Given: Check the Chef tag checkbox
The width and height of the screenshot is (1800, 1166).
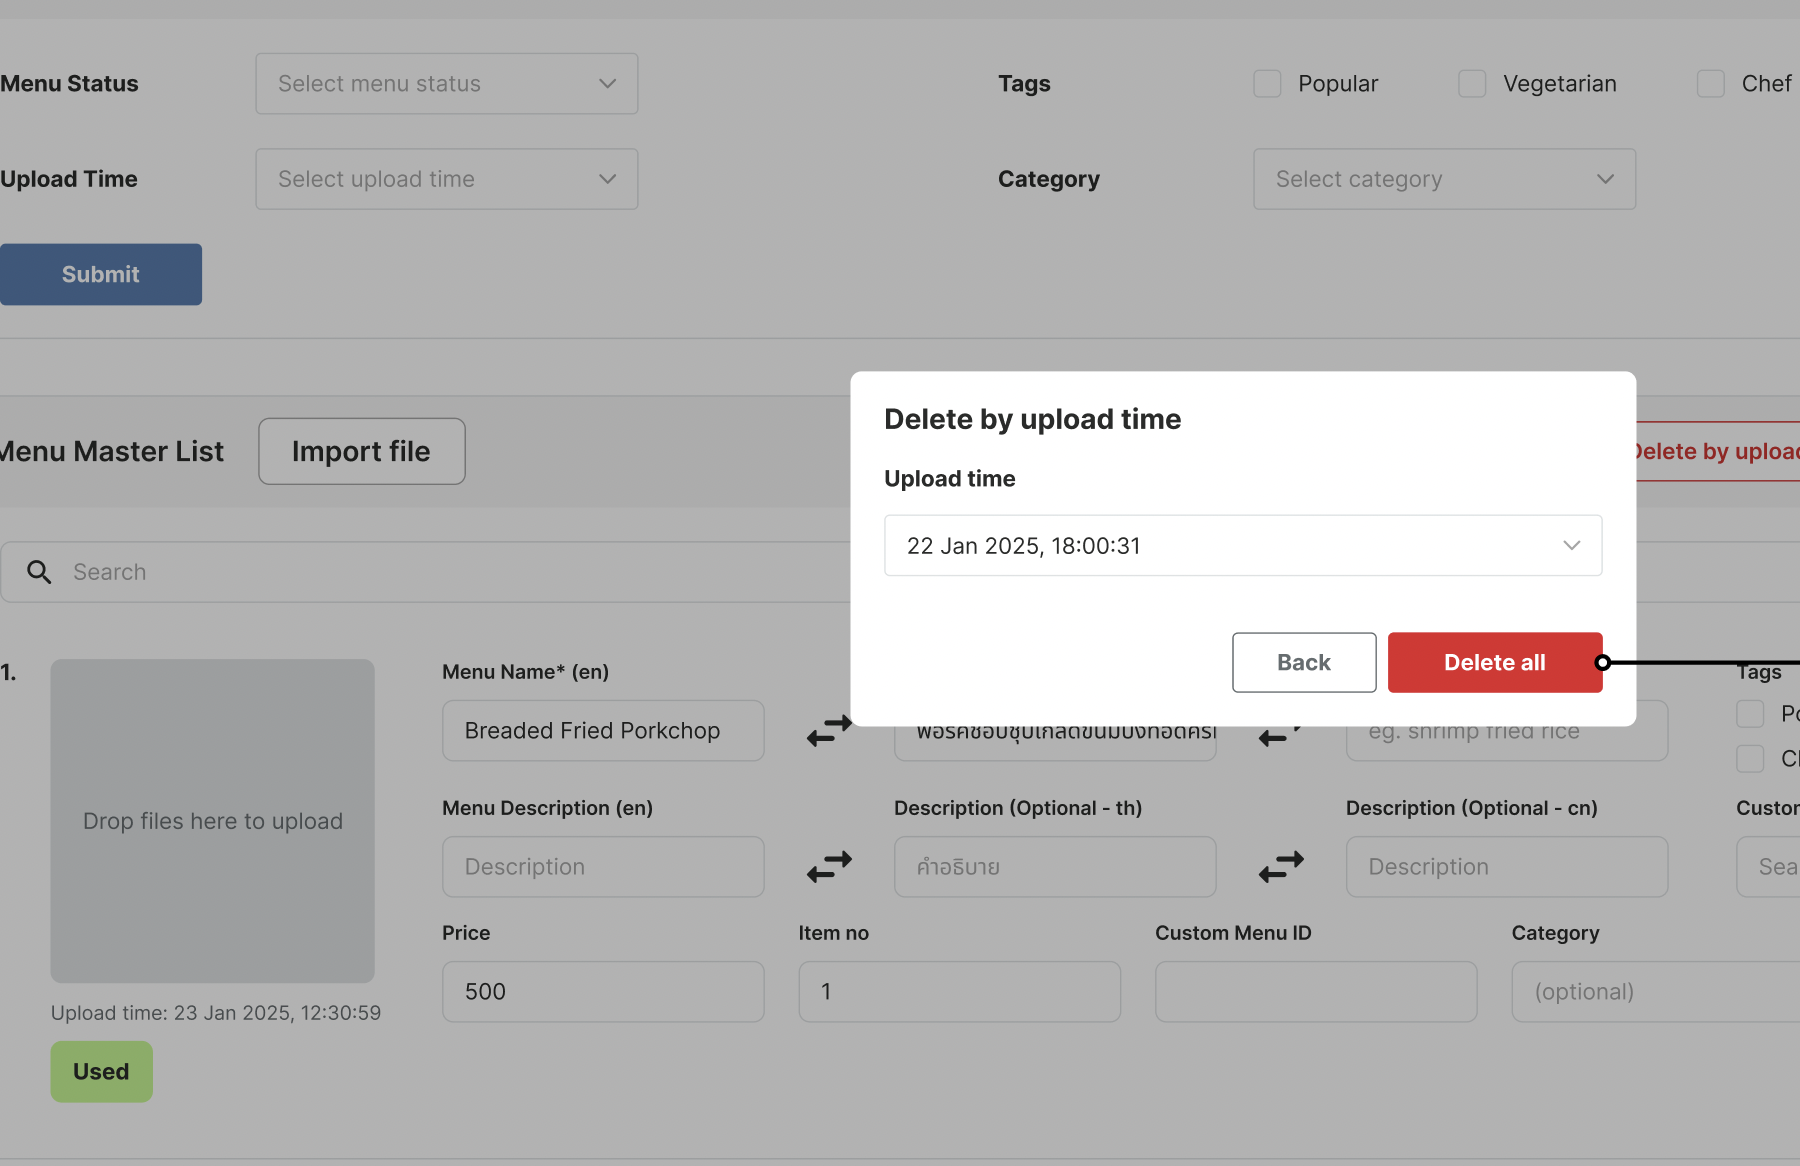Looking at the screenshot, I should click(x=1710, y=84).
